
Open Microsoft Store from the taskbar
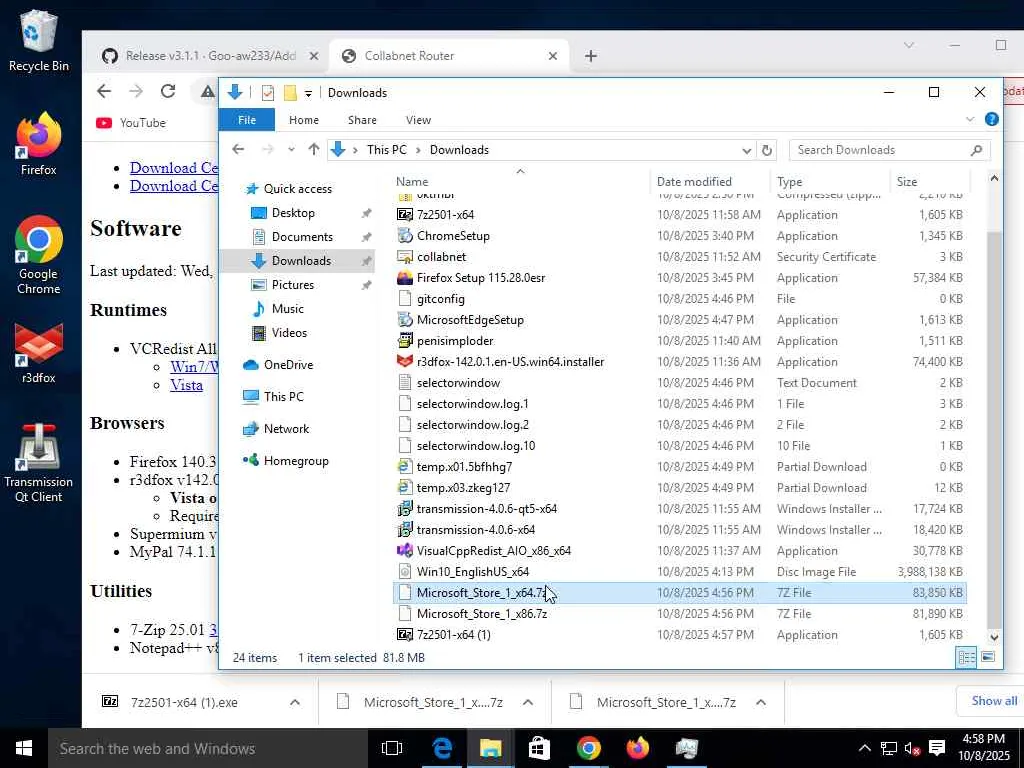point(539,748)
